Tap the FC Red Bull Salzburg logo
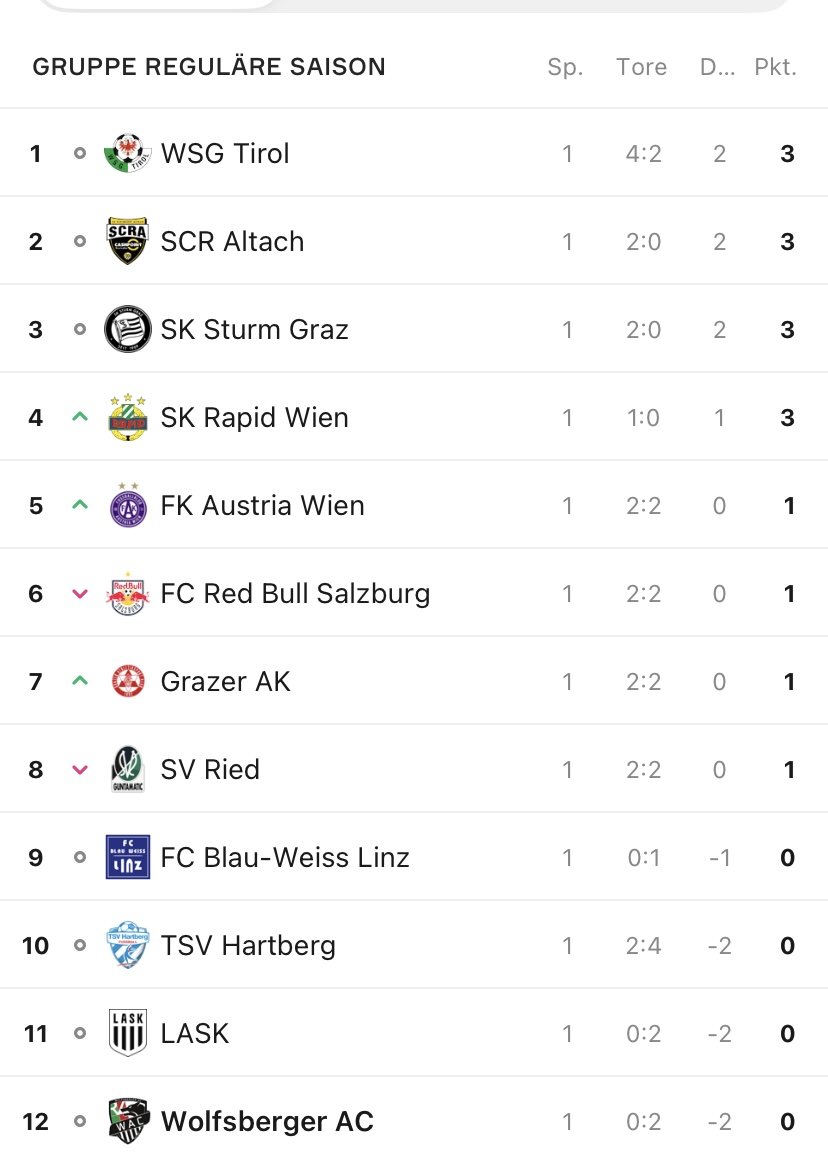 point(128,593)
